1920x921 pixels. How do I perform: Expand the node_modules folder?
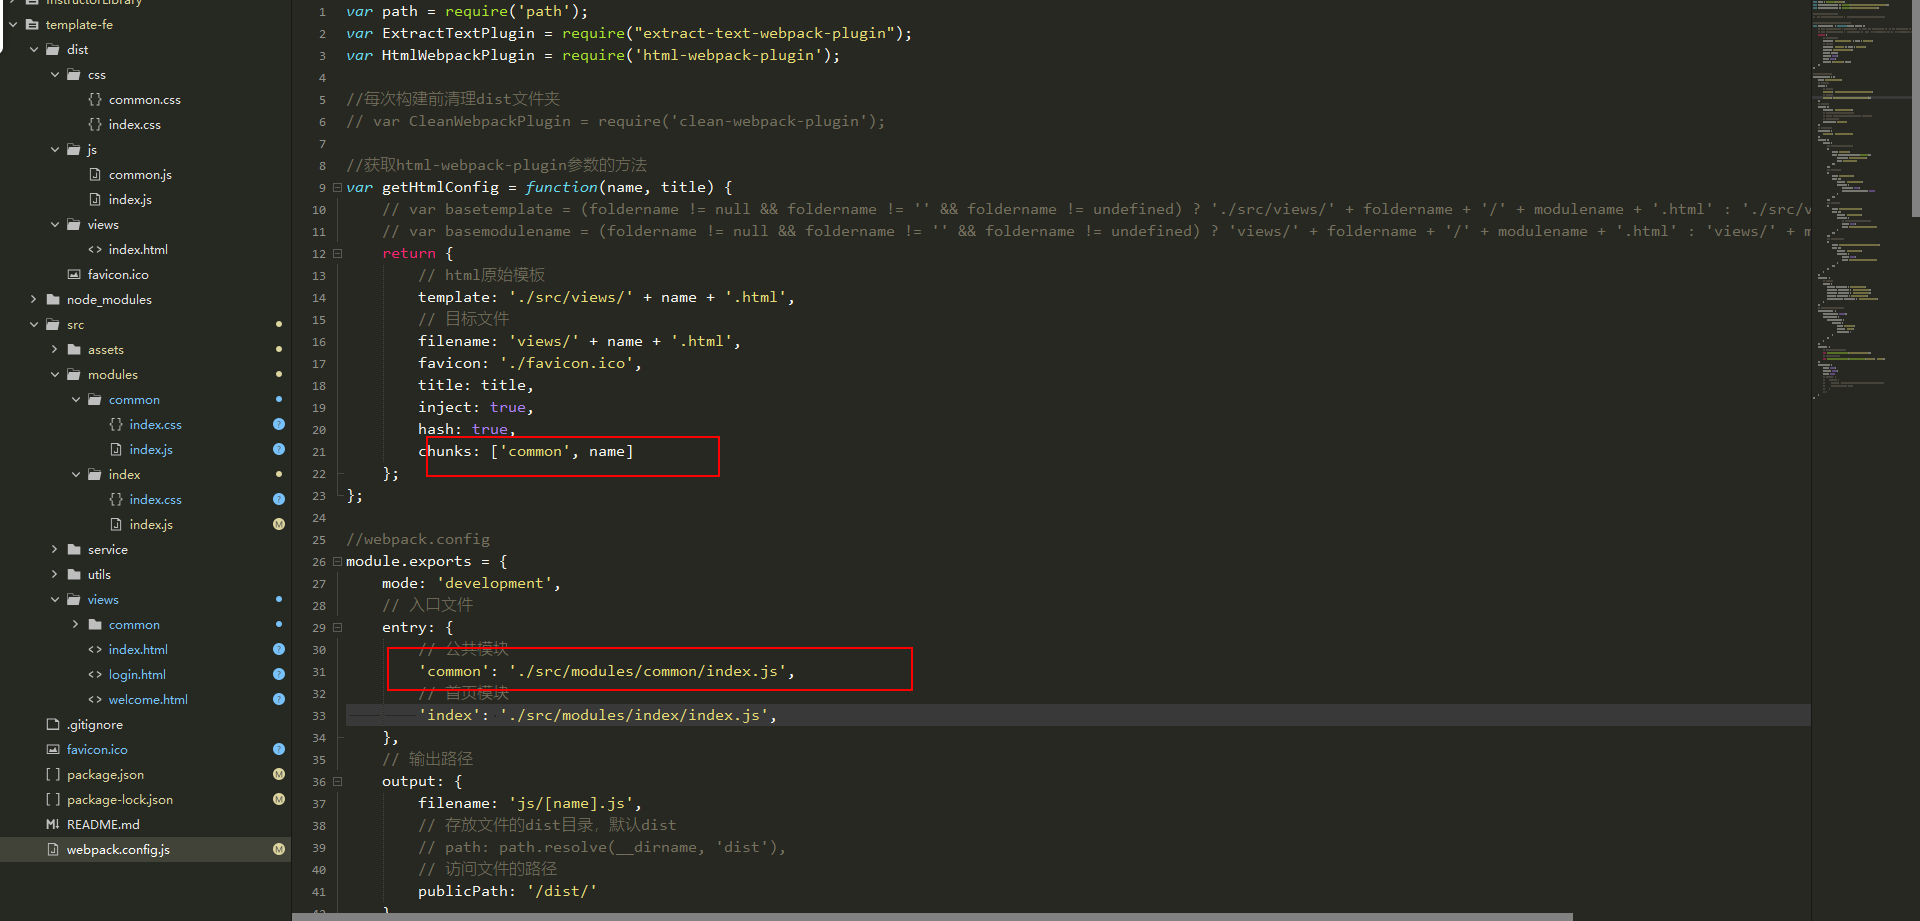point(34,299)
